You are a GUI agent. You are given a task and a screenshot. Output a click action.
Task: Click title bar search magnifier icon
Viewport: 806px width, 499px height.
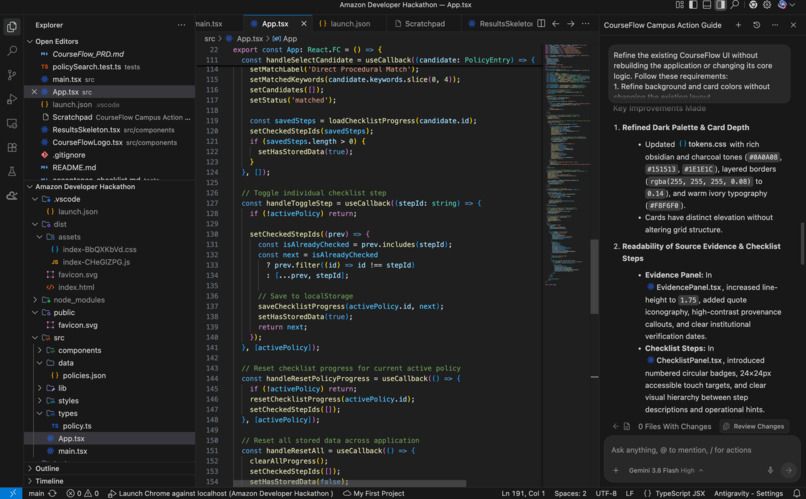[x=735, y=5]
